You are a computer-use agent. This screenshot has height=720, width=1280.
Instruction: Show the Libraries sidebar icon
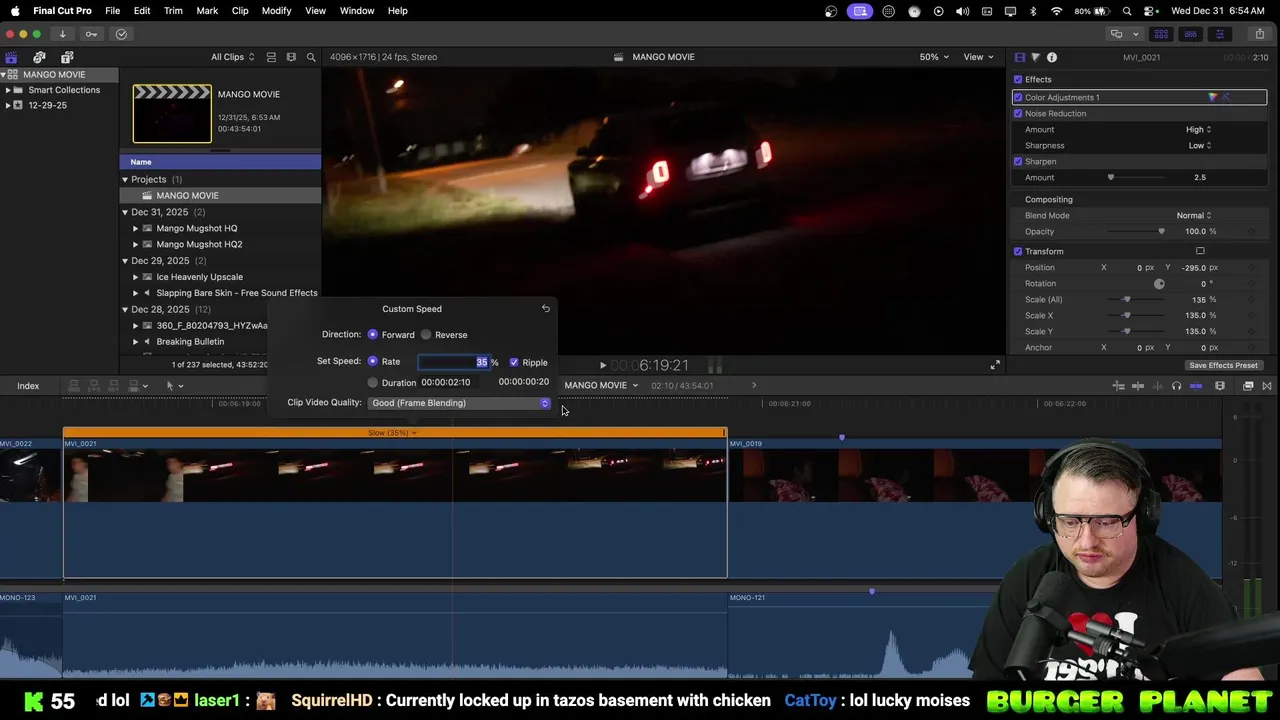11,57
